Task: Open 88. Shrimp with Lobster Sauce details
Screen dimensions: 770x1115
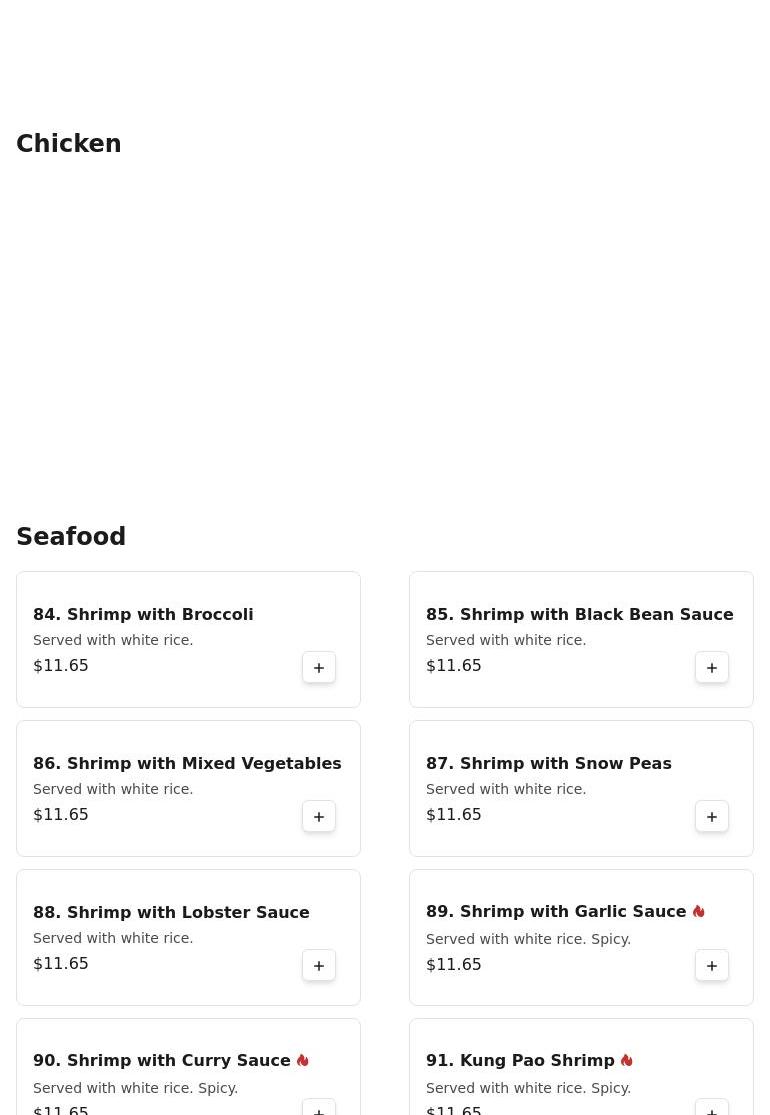Action: coord(171,913)
